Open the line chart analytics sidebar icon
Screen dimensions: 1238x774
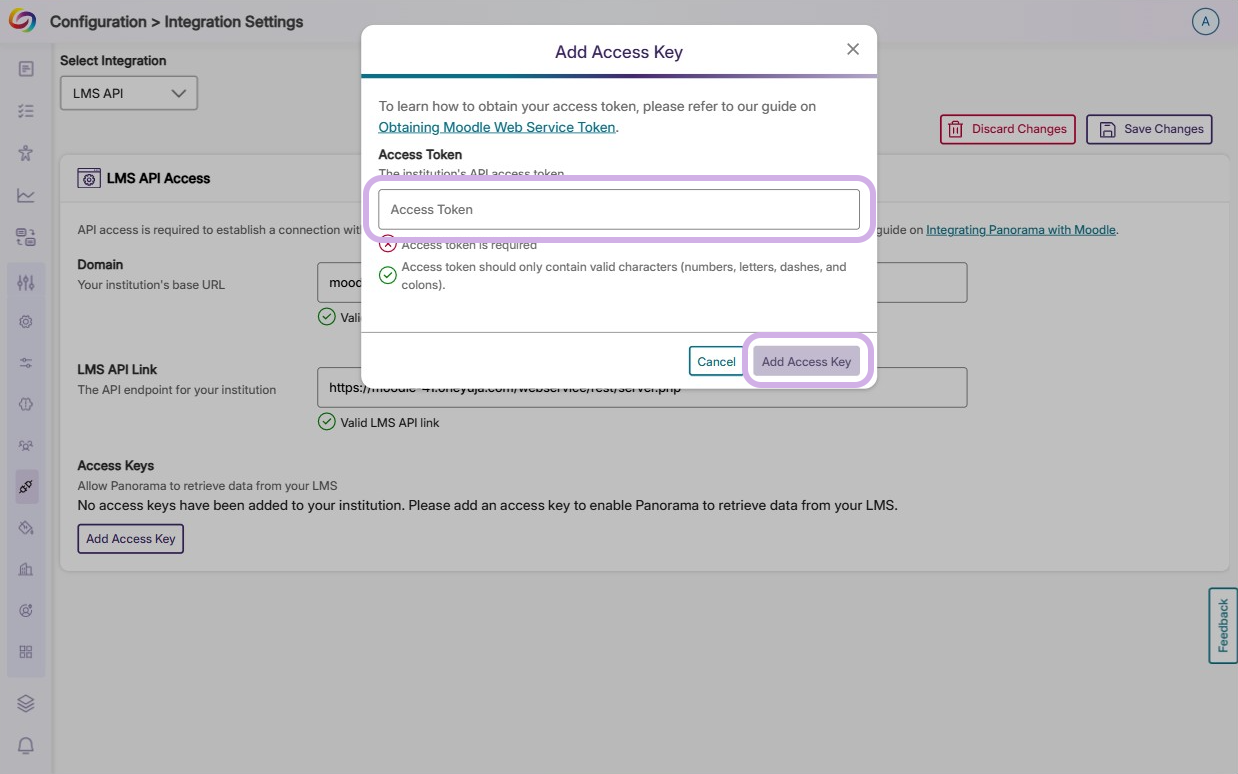coord(26,195)
